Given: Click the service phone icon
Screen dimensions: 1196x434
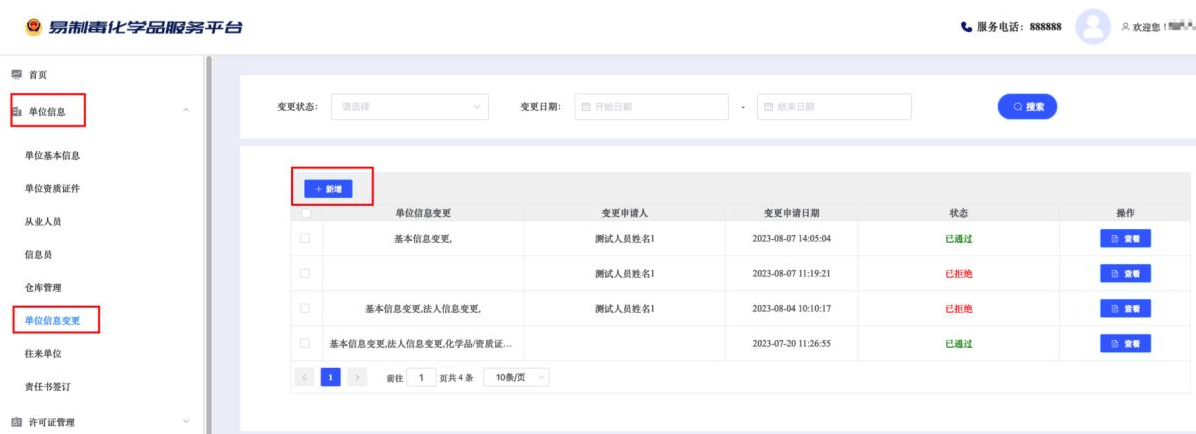Looking at the screenshot, I should point(966,27).
